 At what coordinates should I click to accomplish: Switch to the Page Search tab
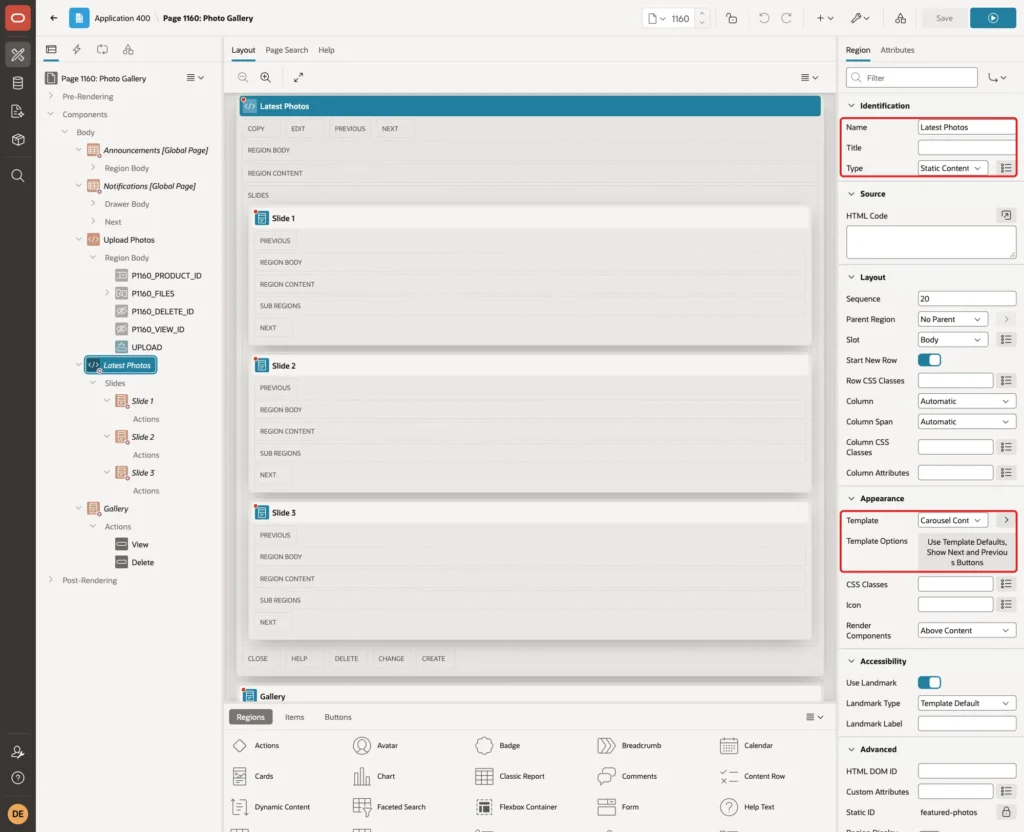[x=286, y=50]
